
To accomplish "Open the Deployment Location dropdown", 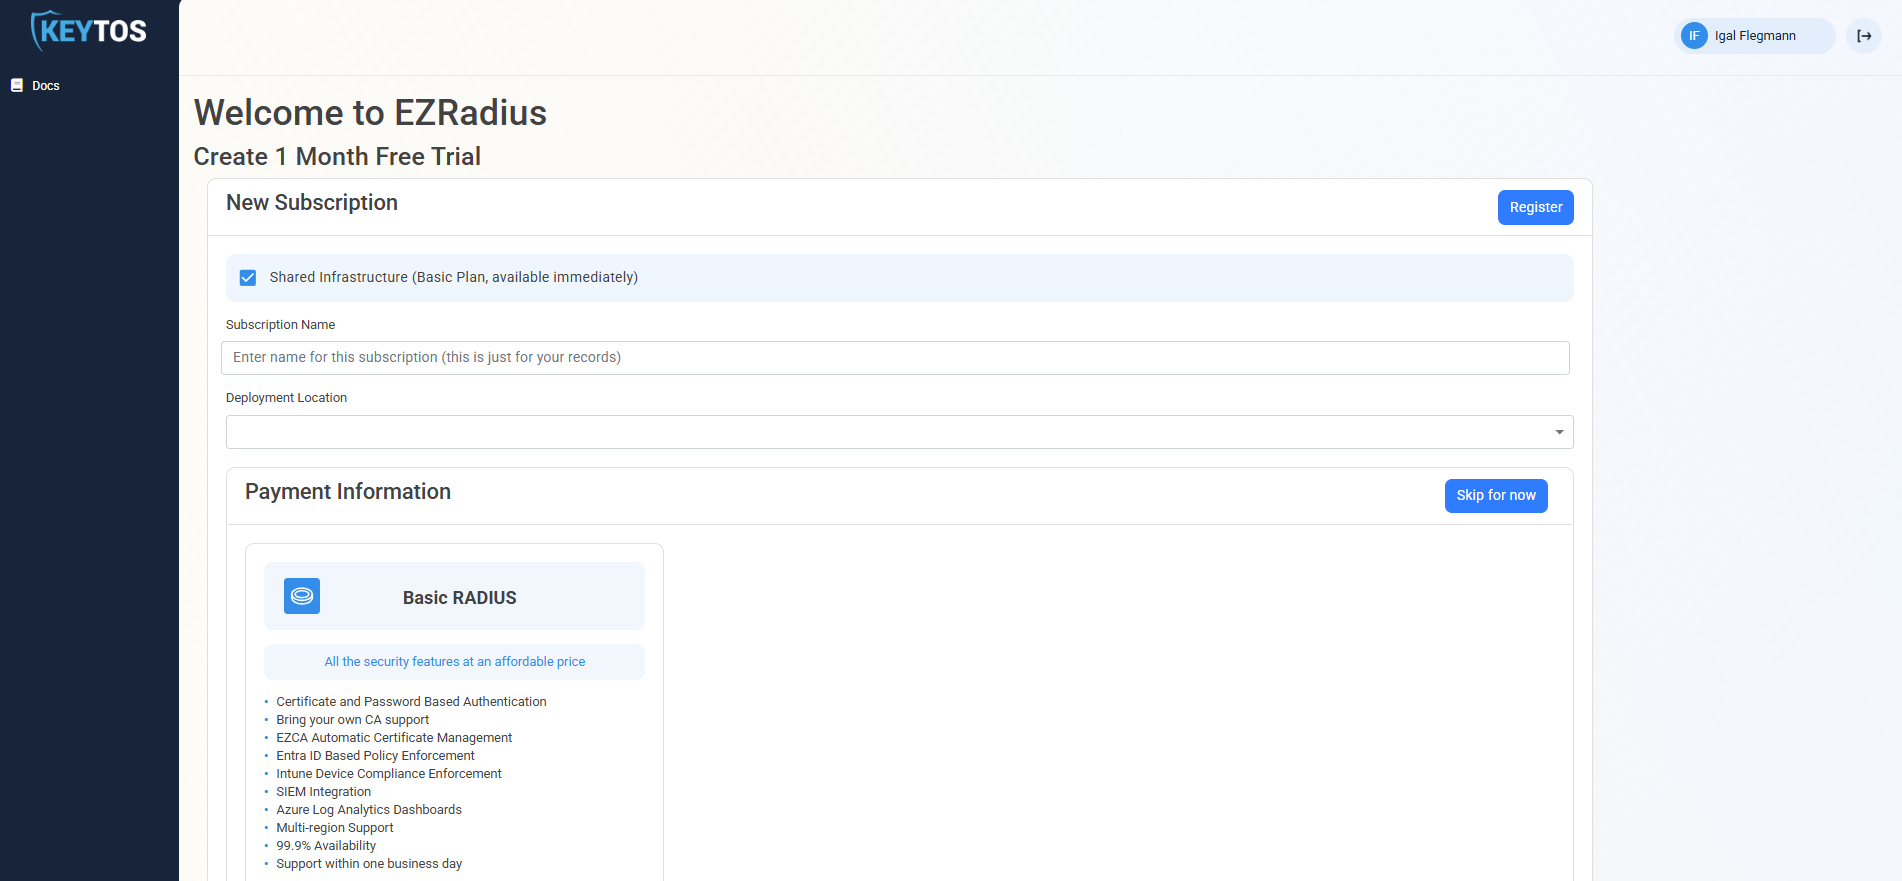I will [x=899, y=432].
